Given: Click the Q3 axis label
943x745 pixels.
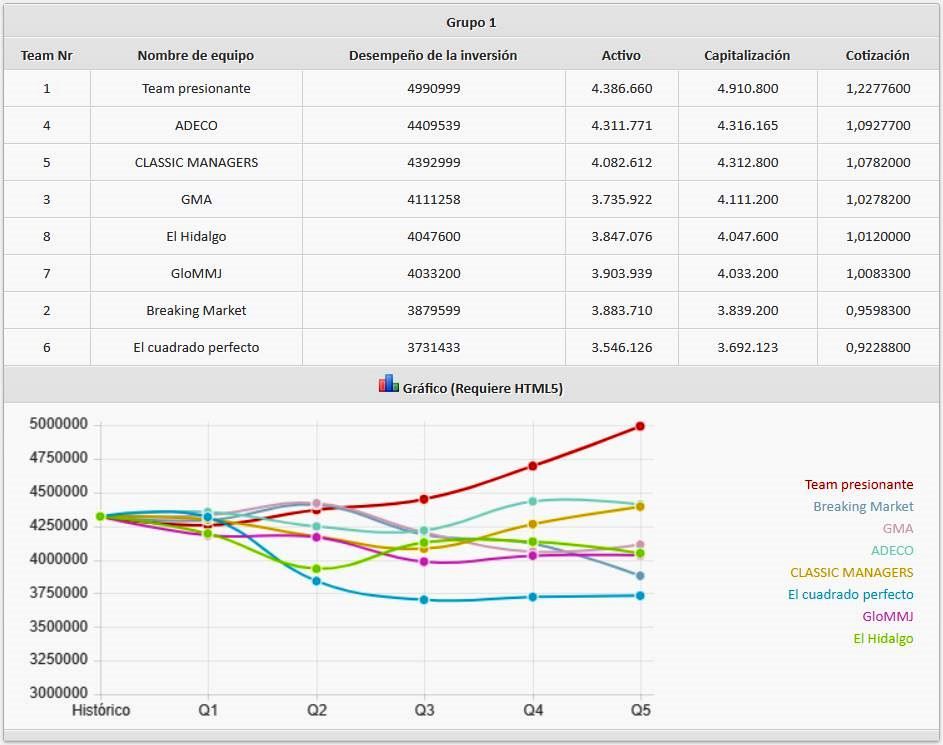Looking at the screenshot, I should [424, 710].
